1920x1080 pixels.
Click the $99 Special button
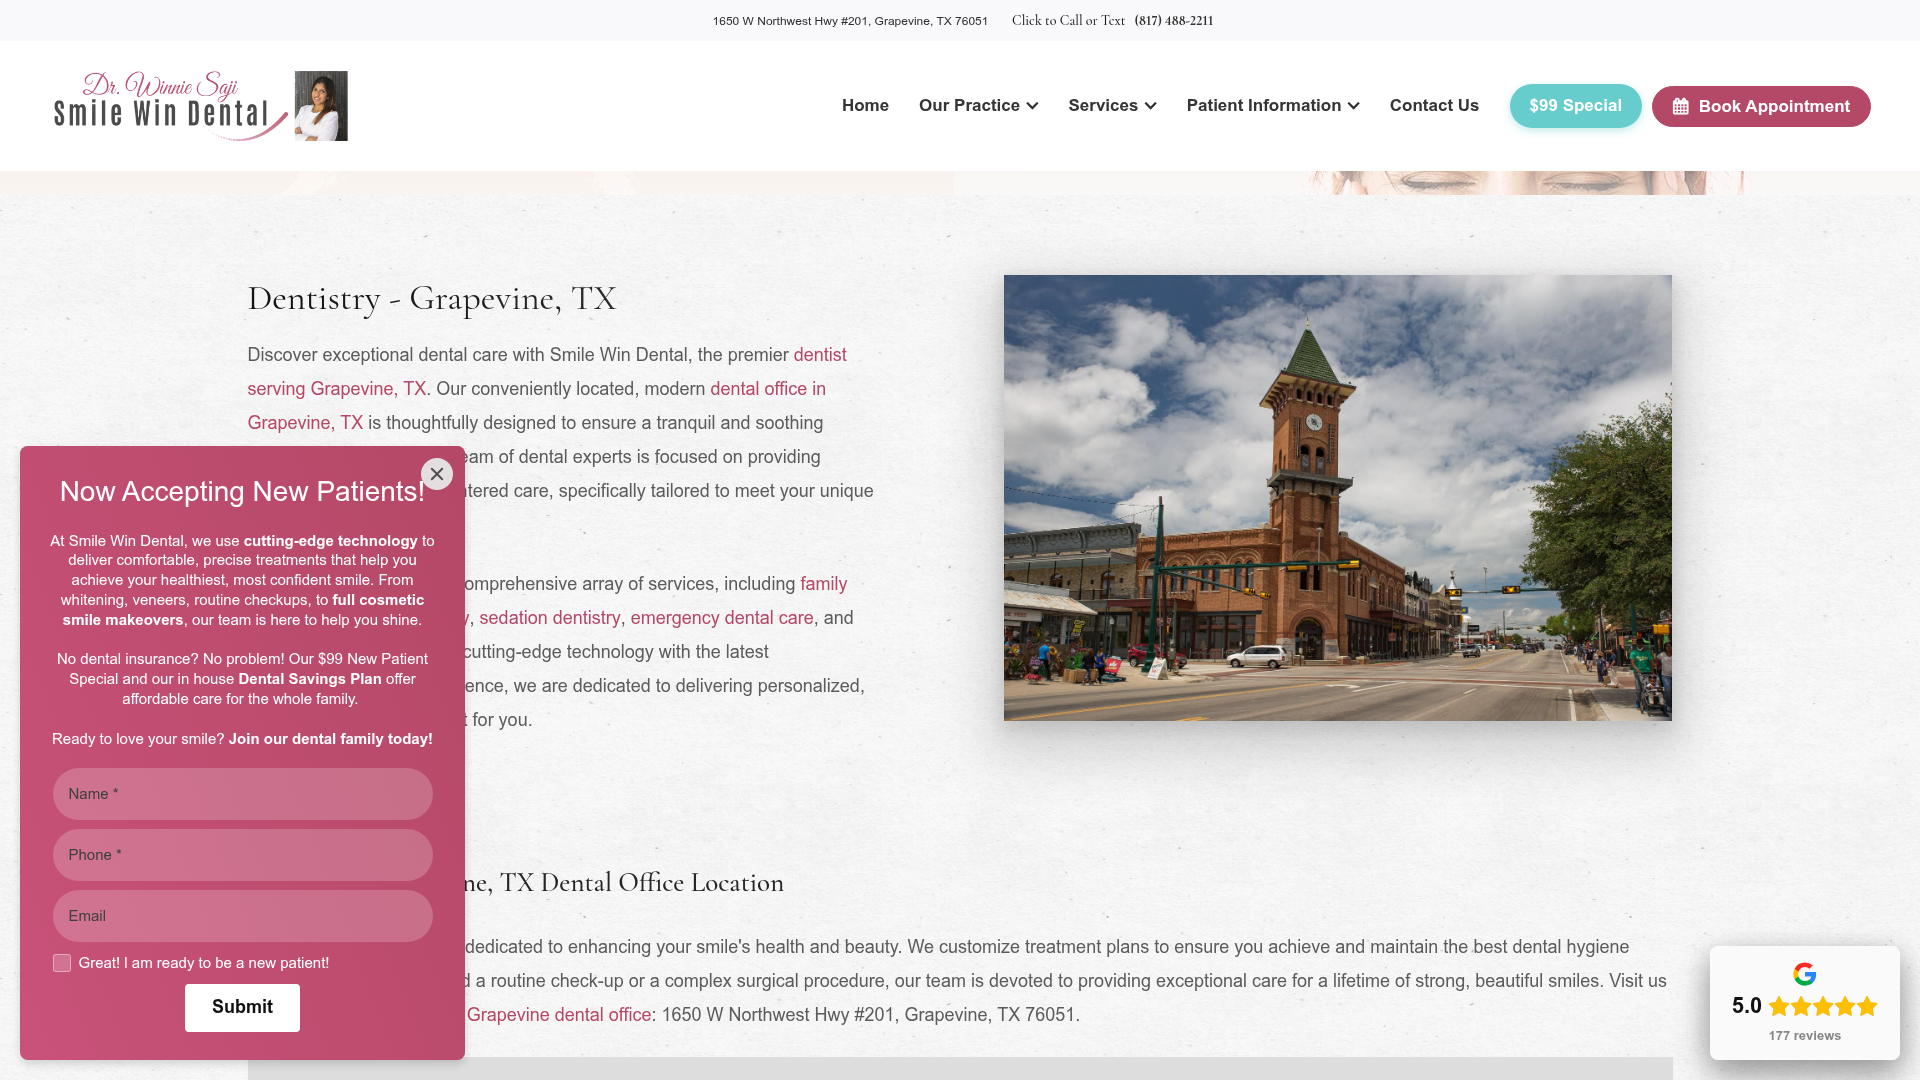pos(1575,106)
